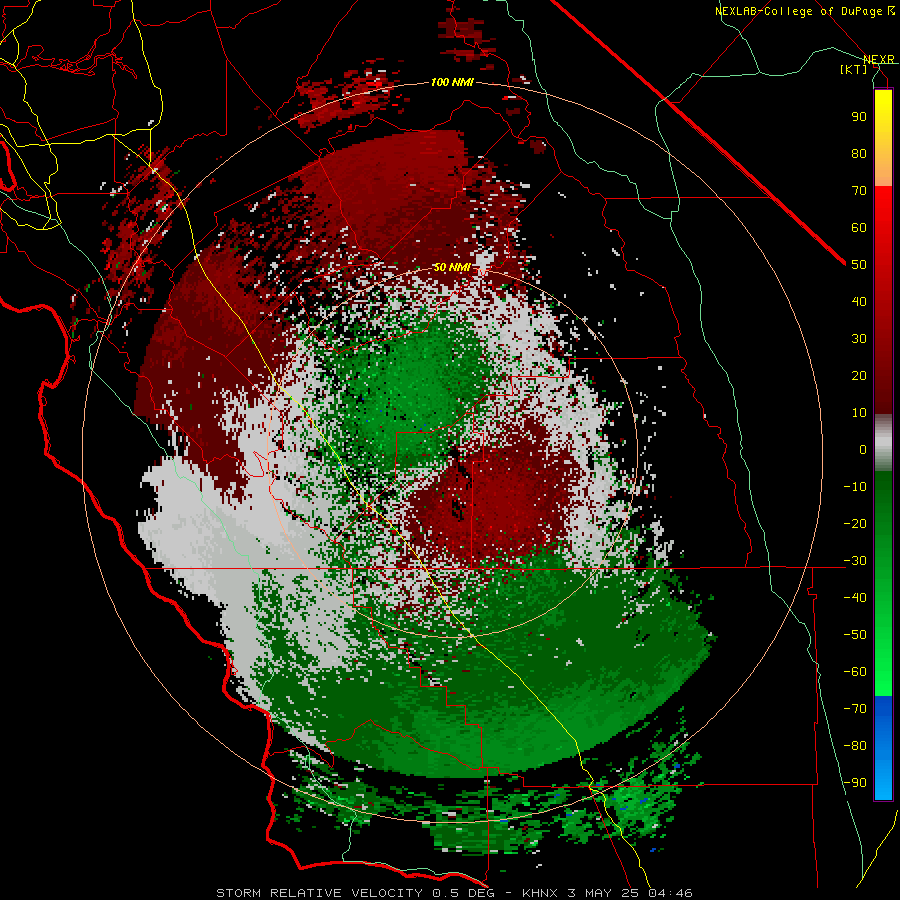Click the NEXR label above the color scale

point(878,59)
